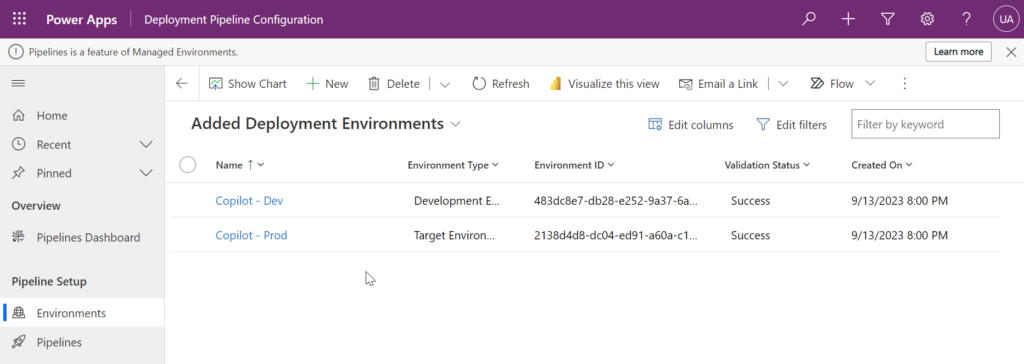Select Environments in Pipeline Setup
The width and height of the screenshot is (1024, 364).
point(82,313)
